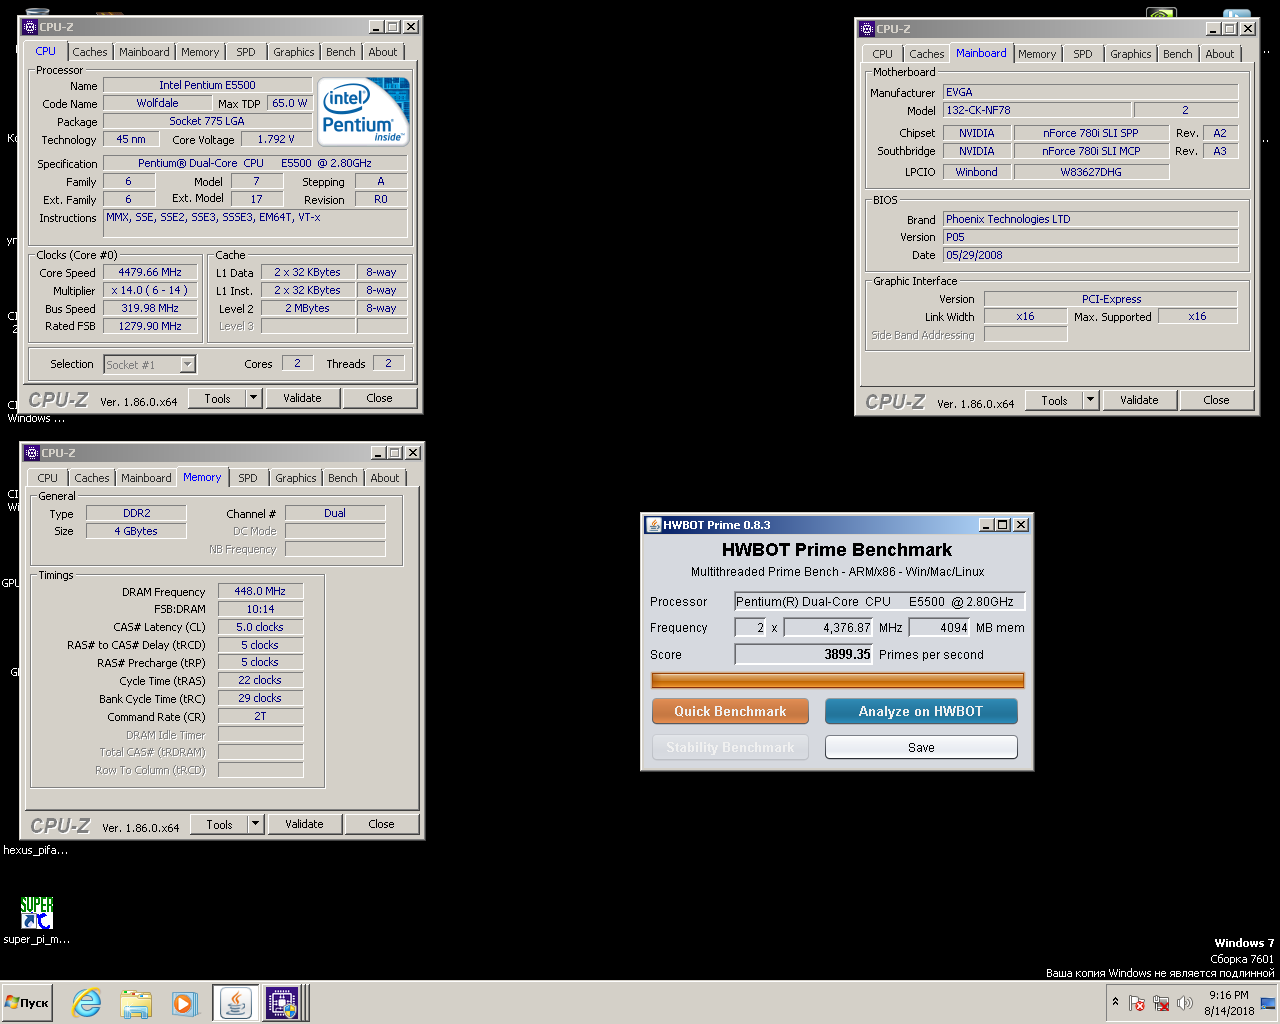This screenshot has width=1280, height=1024.
Task: Open Mainboard tab in the CPU window
Action: [x=144, y=52]
